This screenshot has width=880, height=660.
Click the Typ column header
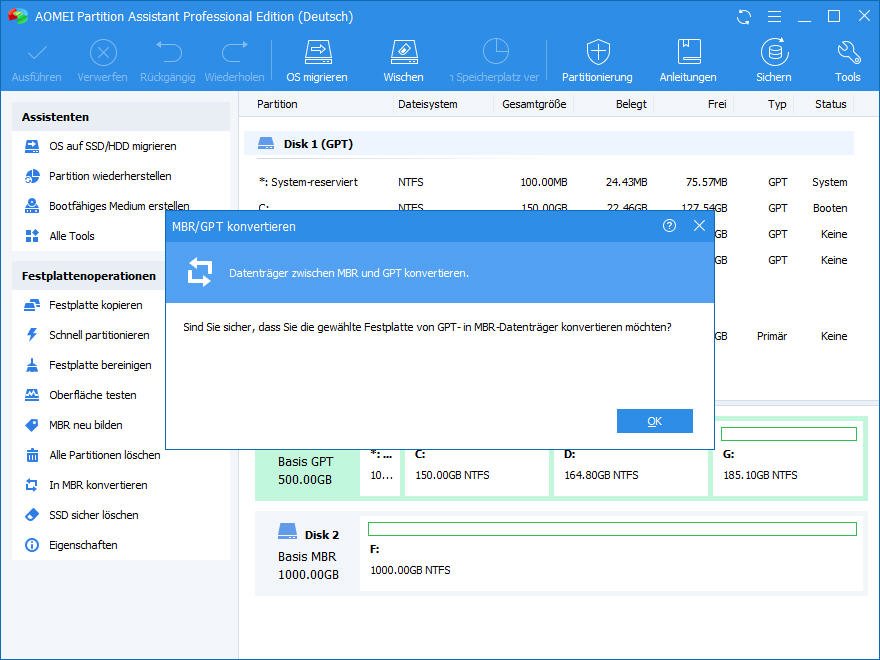777,104
